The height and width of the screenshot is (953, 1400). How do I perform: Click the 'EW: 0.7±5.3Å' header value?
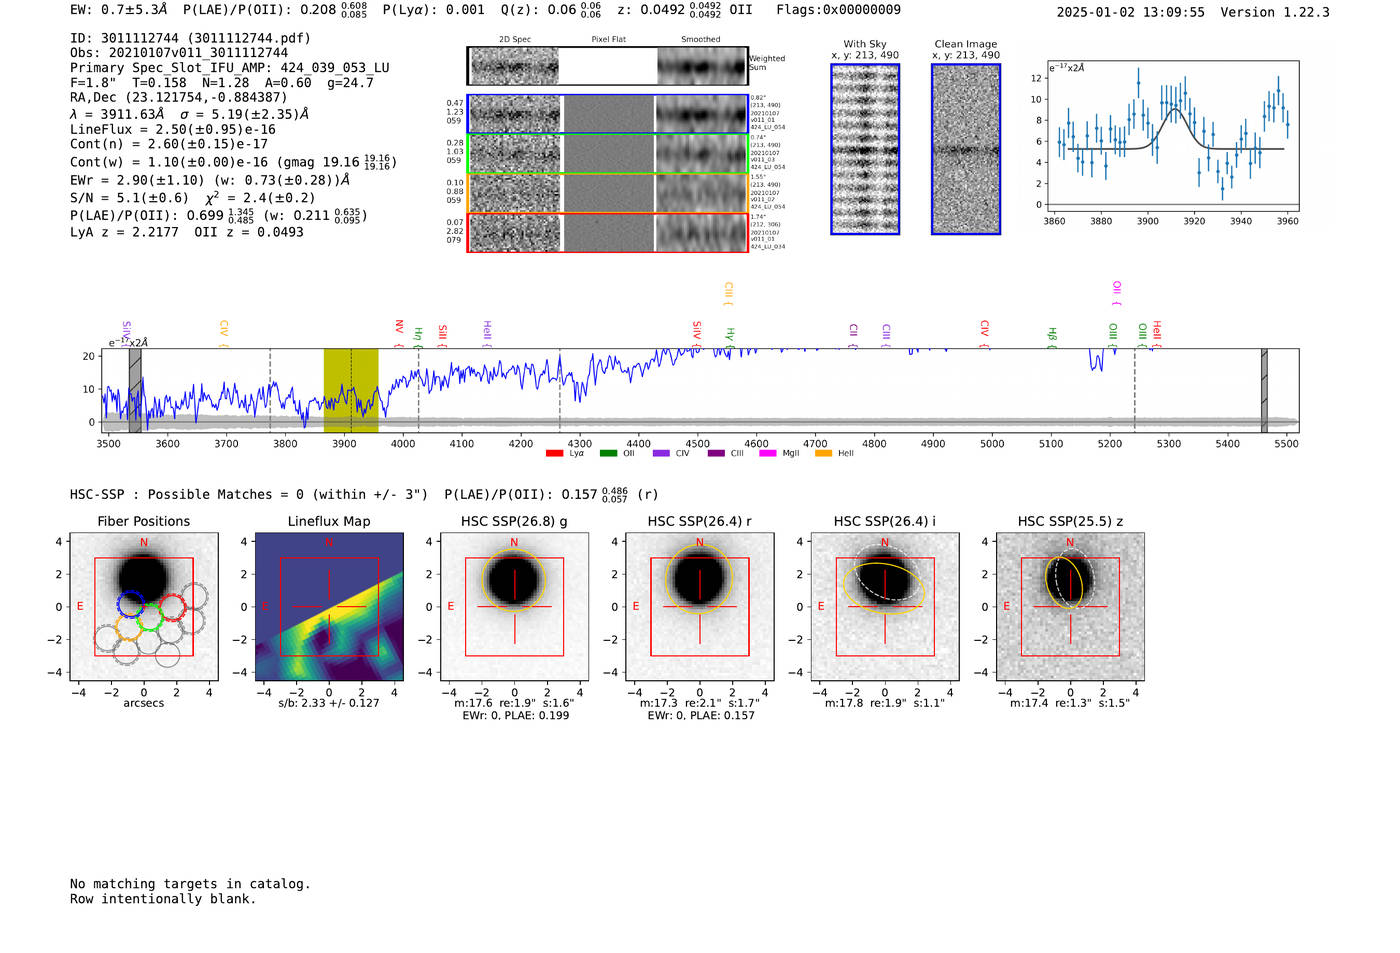(118, 10)
